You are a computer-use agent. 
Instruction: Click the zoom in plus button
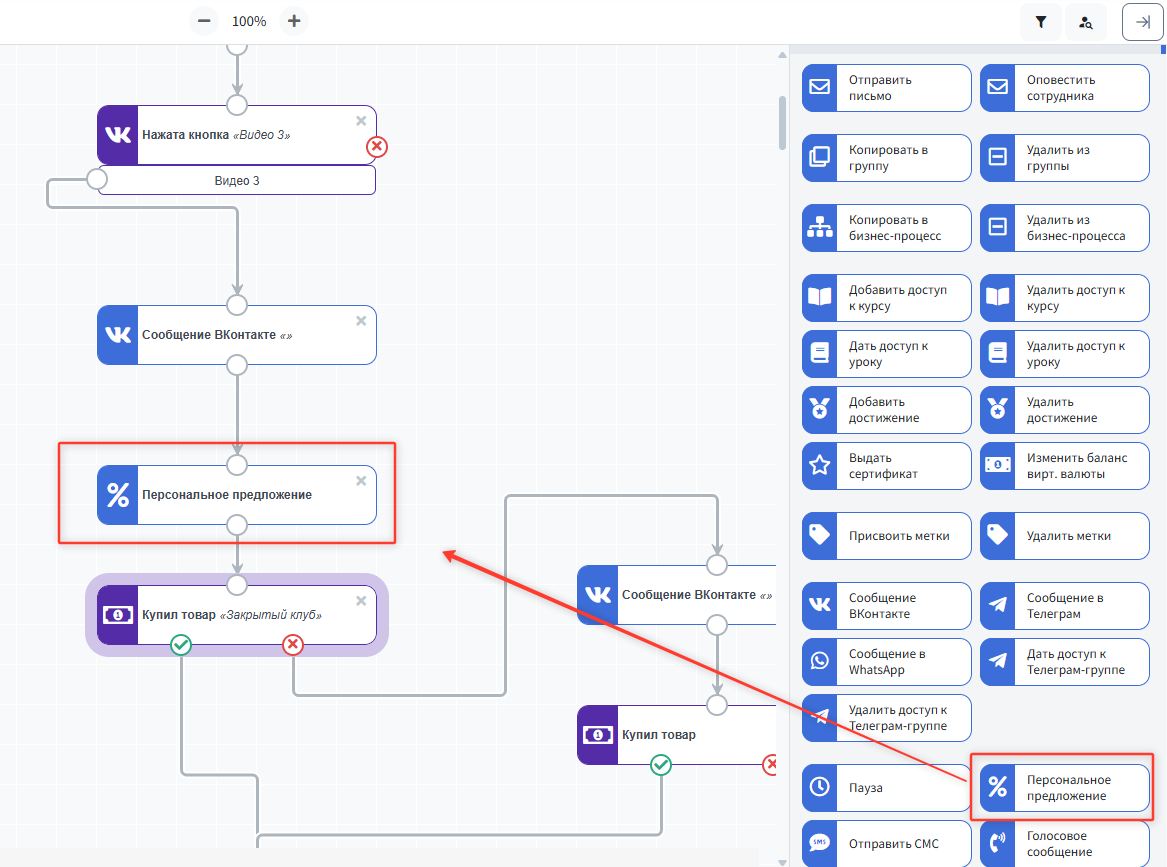click(293, 21)
